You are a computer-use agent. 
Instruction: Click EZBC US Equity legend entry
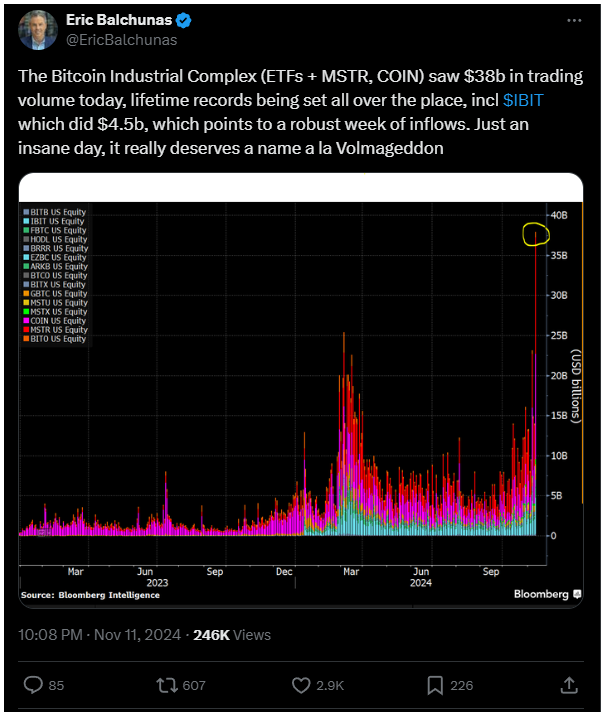pos(54,258)
